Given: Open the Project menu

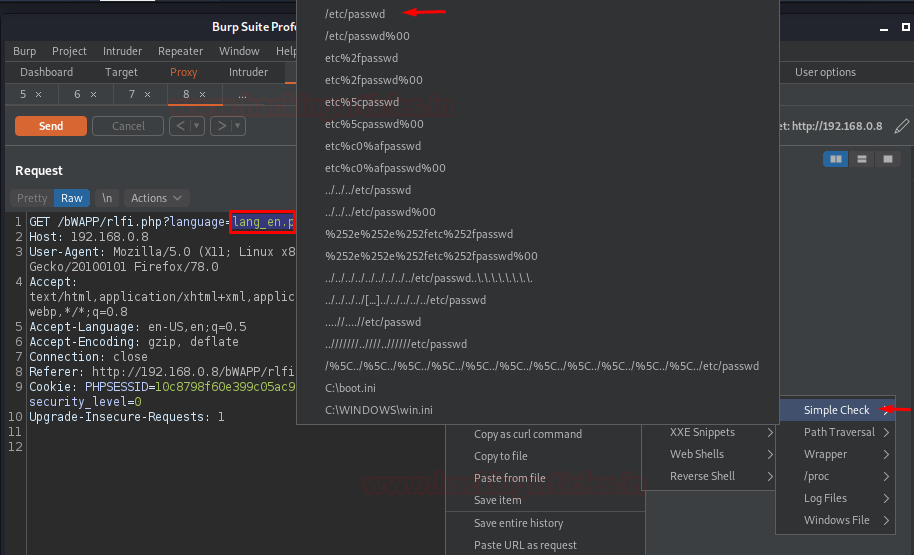Looking at the screenshot, I should tap(69, 51).
